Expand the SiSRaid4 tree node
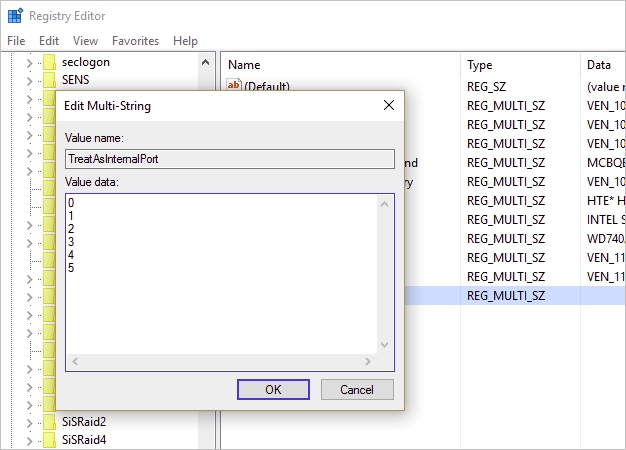 [x=29, y=441]
